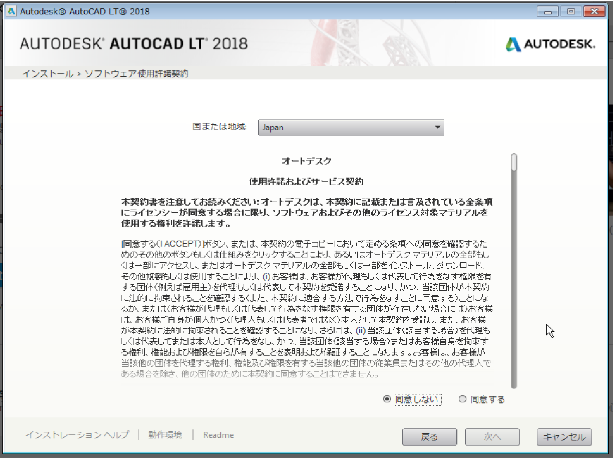This screenshot has height=458, width=613.
Task: Open the 動作環境 system requirements link
Action: pyautogui.click(x=165, y=435)
